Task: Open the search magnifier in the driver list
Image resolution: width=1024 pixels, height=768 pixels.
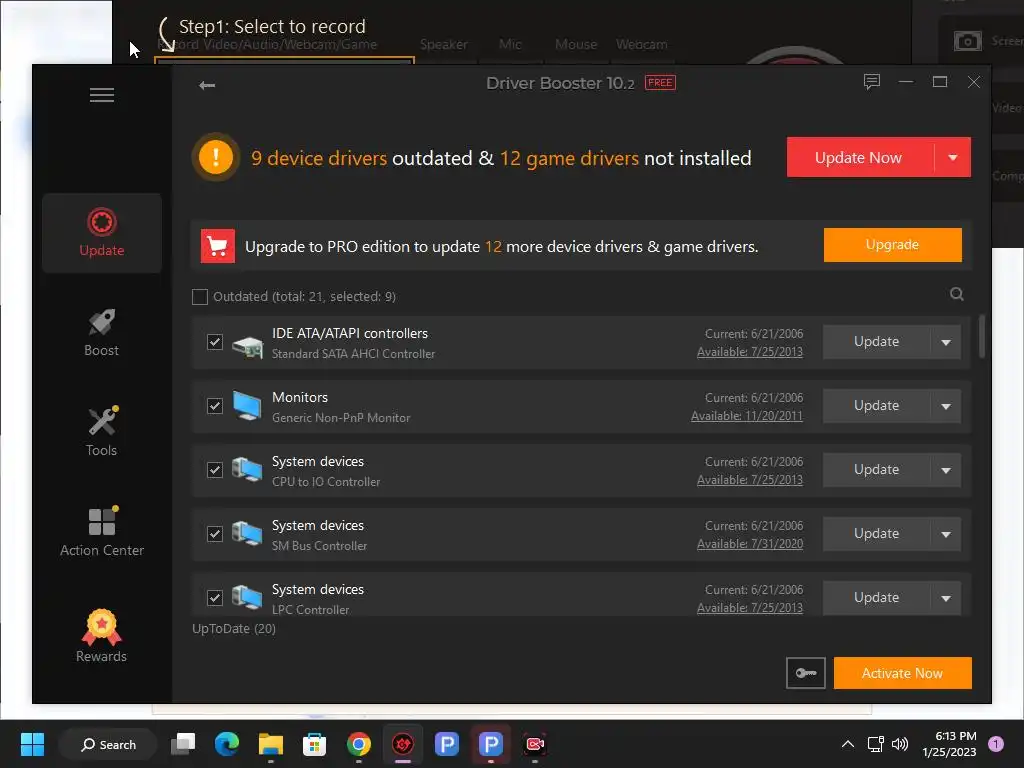Action: (957, 294)
